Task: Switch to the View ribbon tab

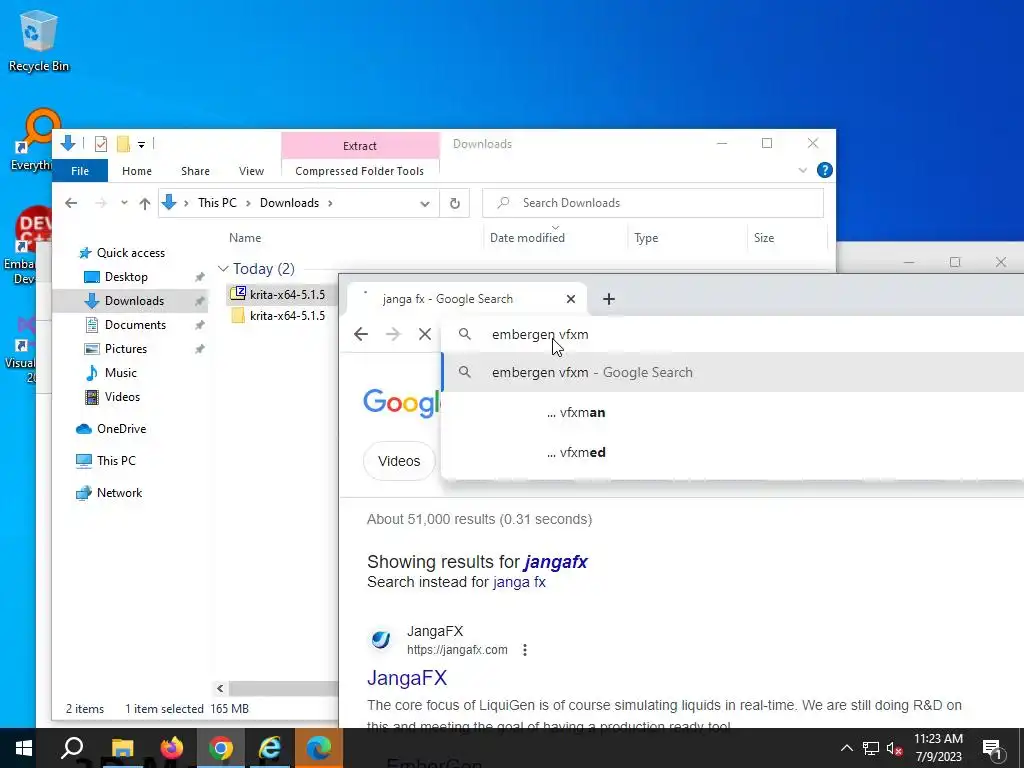Action: [251, 171]
